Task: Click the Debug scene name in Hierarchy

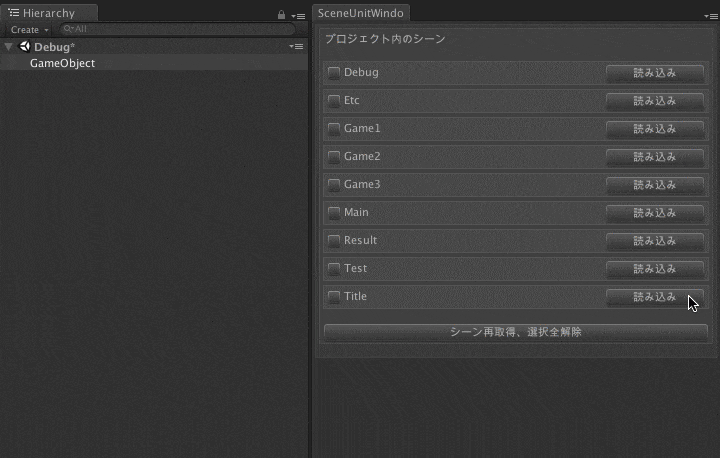Action: (54, 47)
